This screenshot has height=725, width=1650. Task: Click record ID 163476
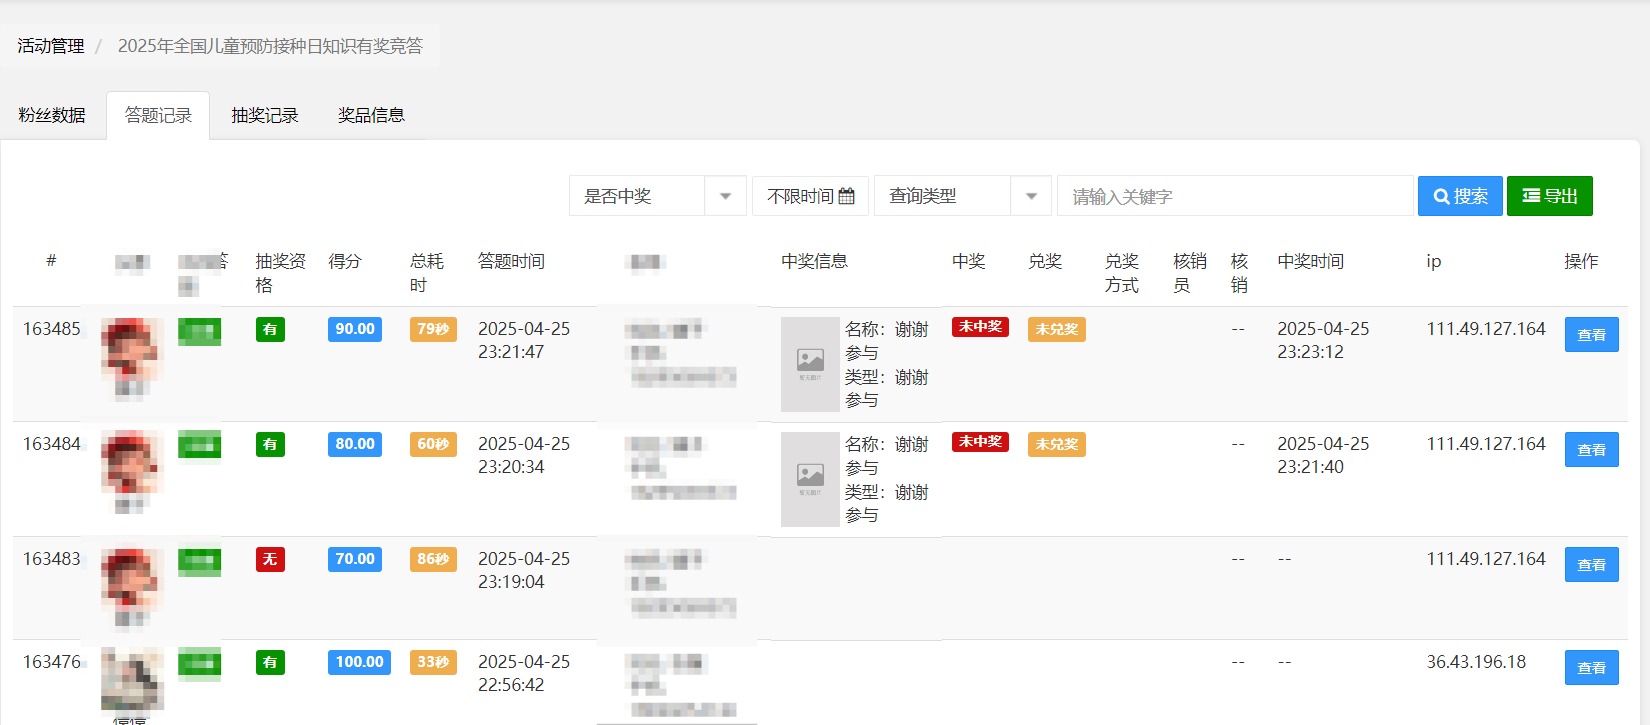[52, 662]
